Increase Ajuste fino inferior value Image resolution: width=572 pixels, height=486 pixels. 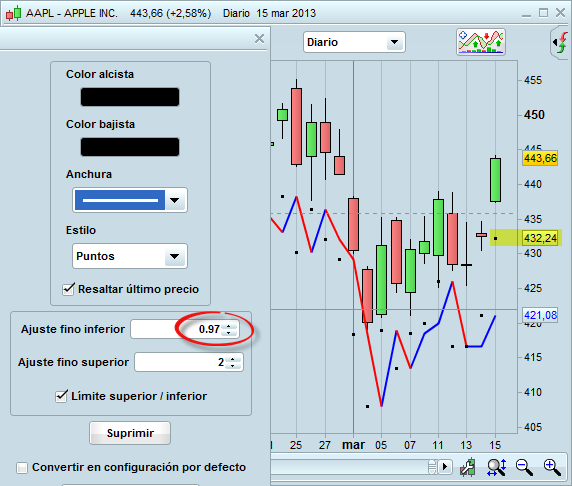(x=229, y=326)
